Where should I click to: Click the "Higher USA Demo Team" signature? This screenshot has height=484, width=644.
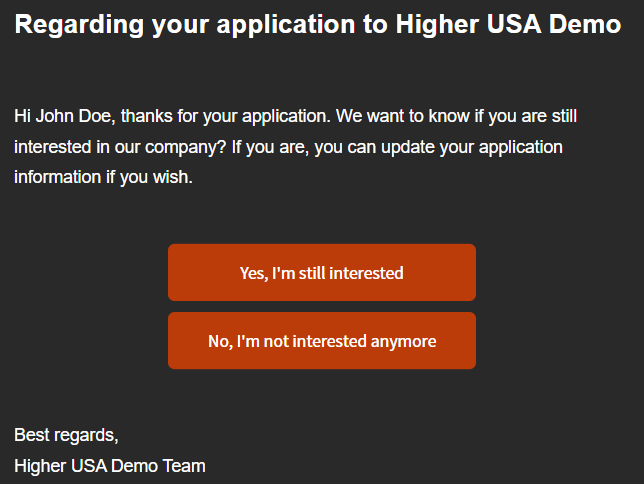click(x=110, y=466)
